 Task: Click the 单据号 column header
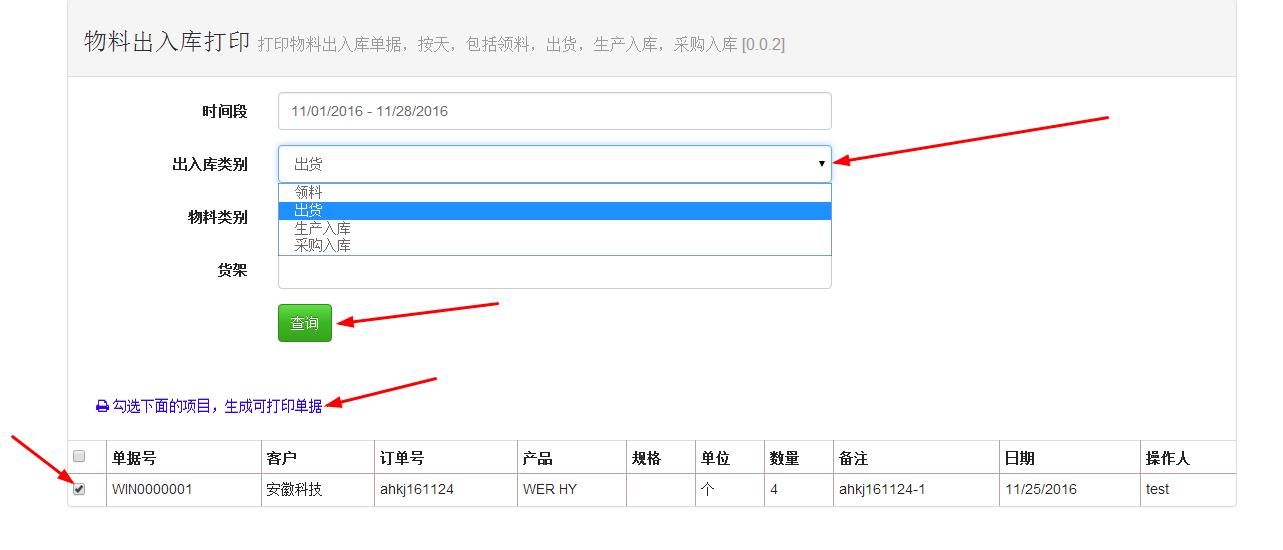(134, 458)
